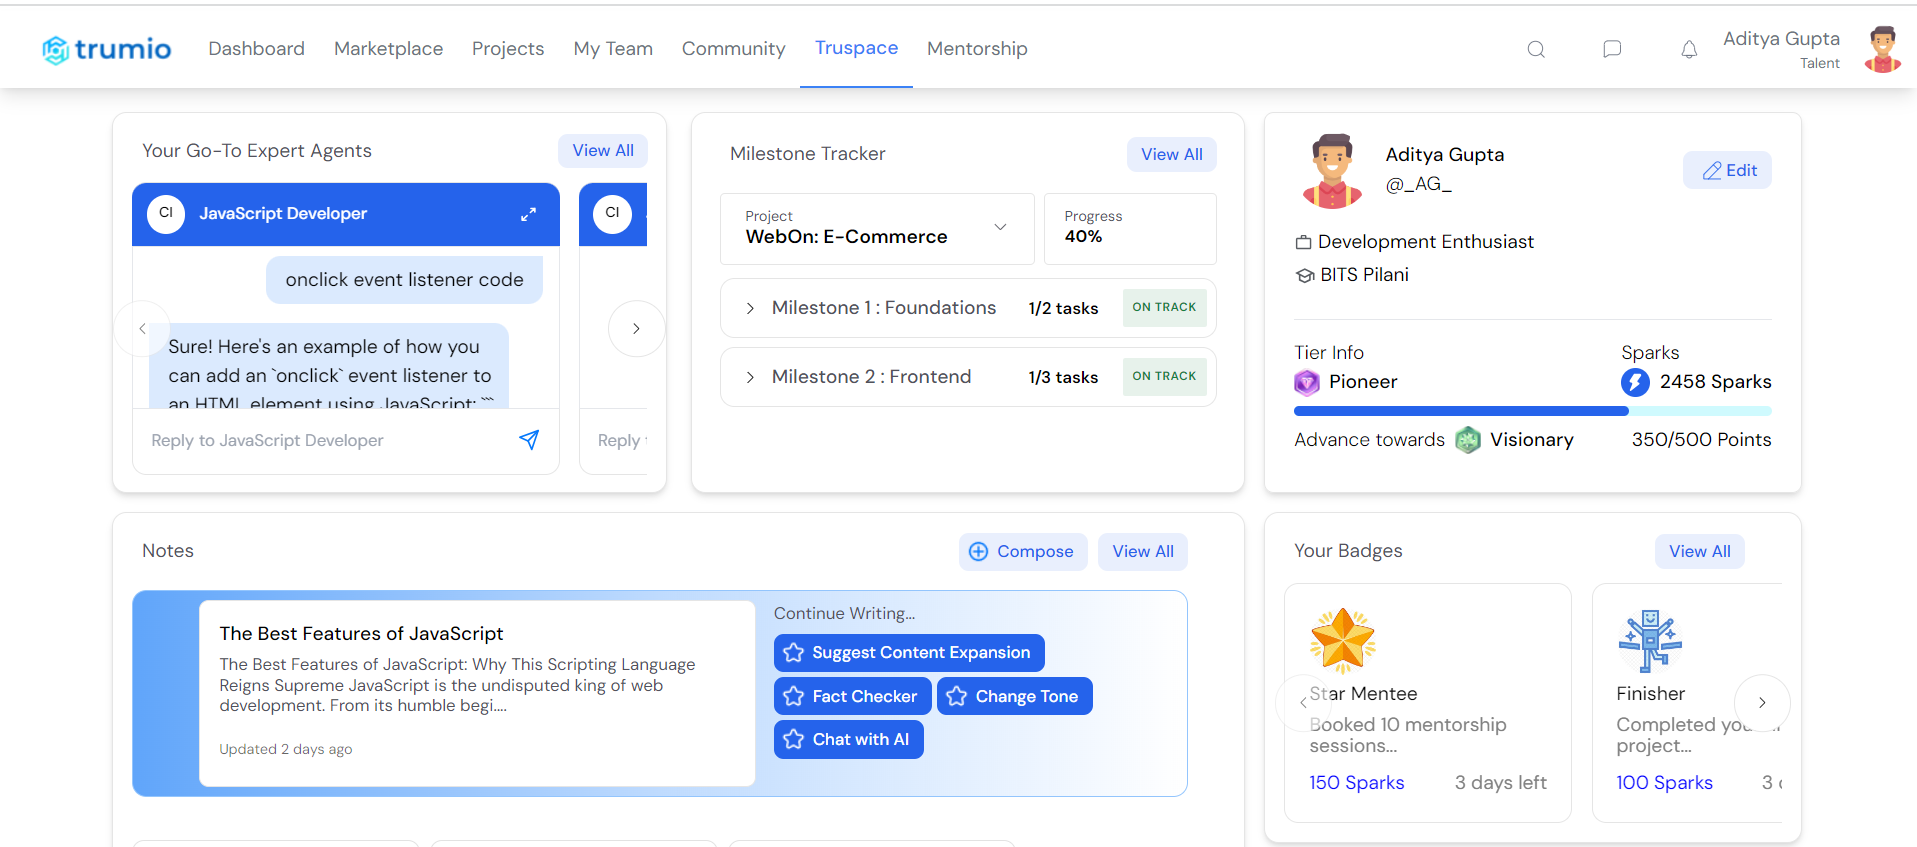This screenshot has height=847, width=1917.
Task: Open the Project dropdown WebOn: E-Commerce
Action: pyautogui.click(x=877, y=229)
